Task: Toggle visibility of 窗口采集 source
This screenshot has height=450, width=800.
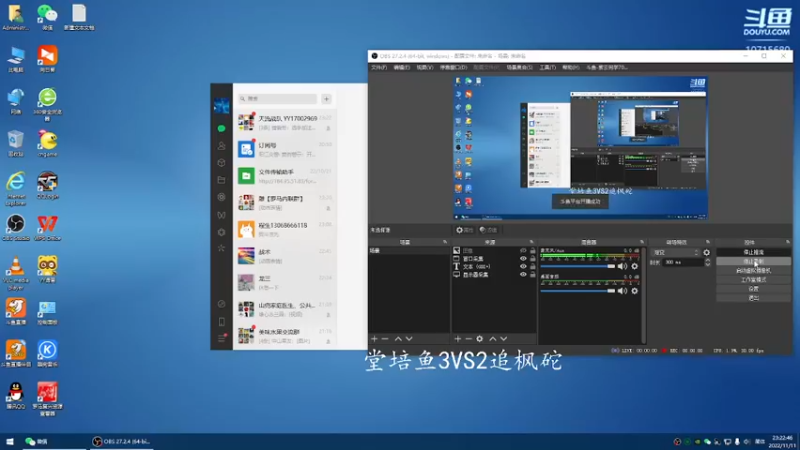Action: 523,259
